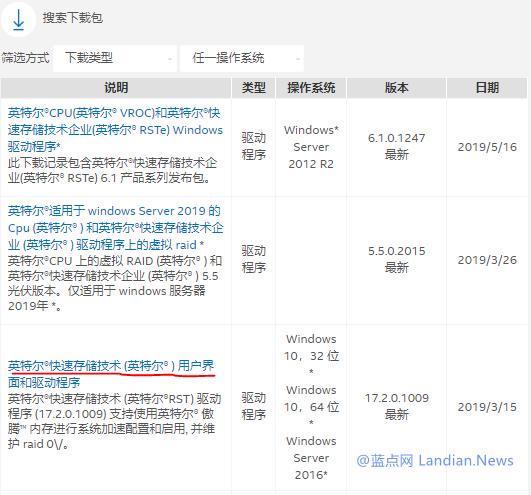
Task: Select the Windows Server 2012 R2 cell
Action: point(311,147)
